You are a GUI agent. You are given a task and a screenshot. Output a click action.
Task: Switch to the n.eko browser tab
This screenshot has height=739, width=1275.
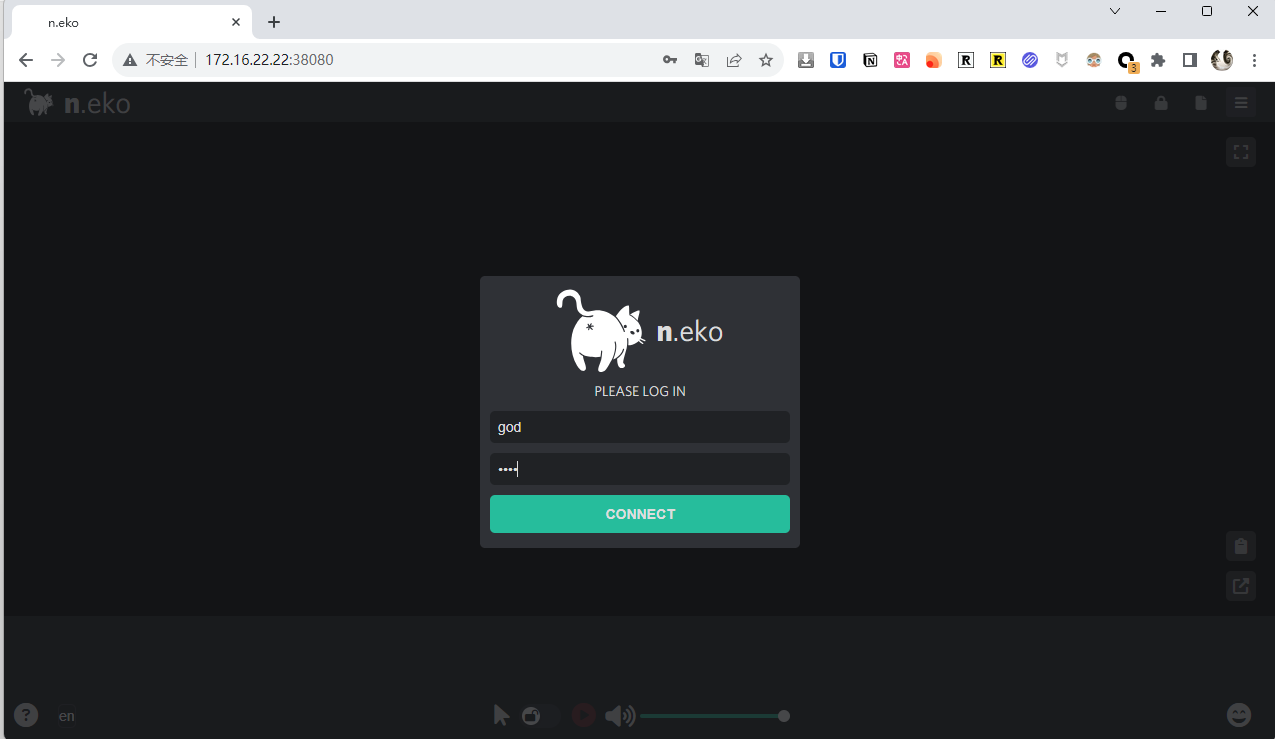click(x=130, y=22)
